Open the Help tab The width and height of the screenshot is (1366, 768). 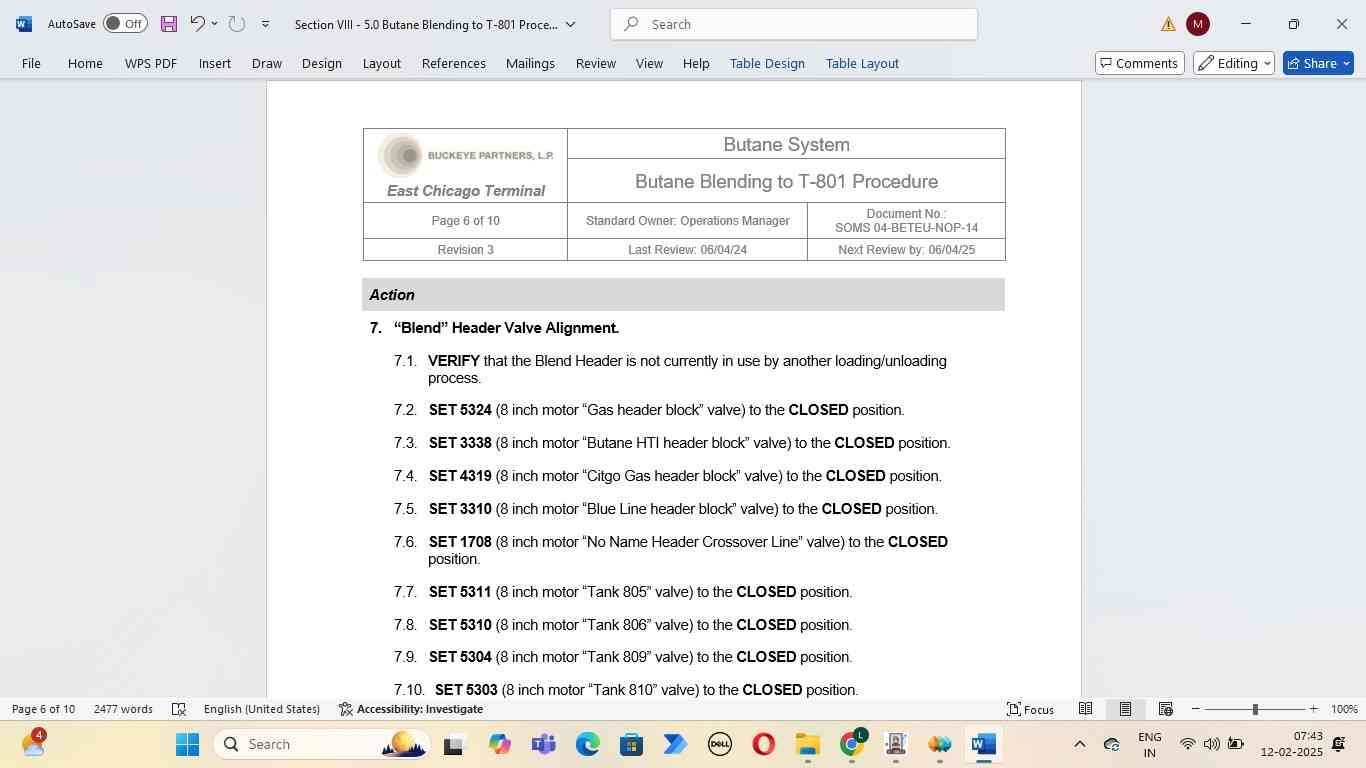pos(696,63)
